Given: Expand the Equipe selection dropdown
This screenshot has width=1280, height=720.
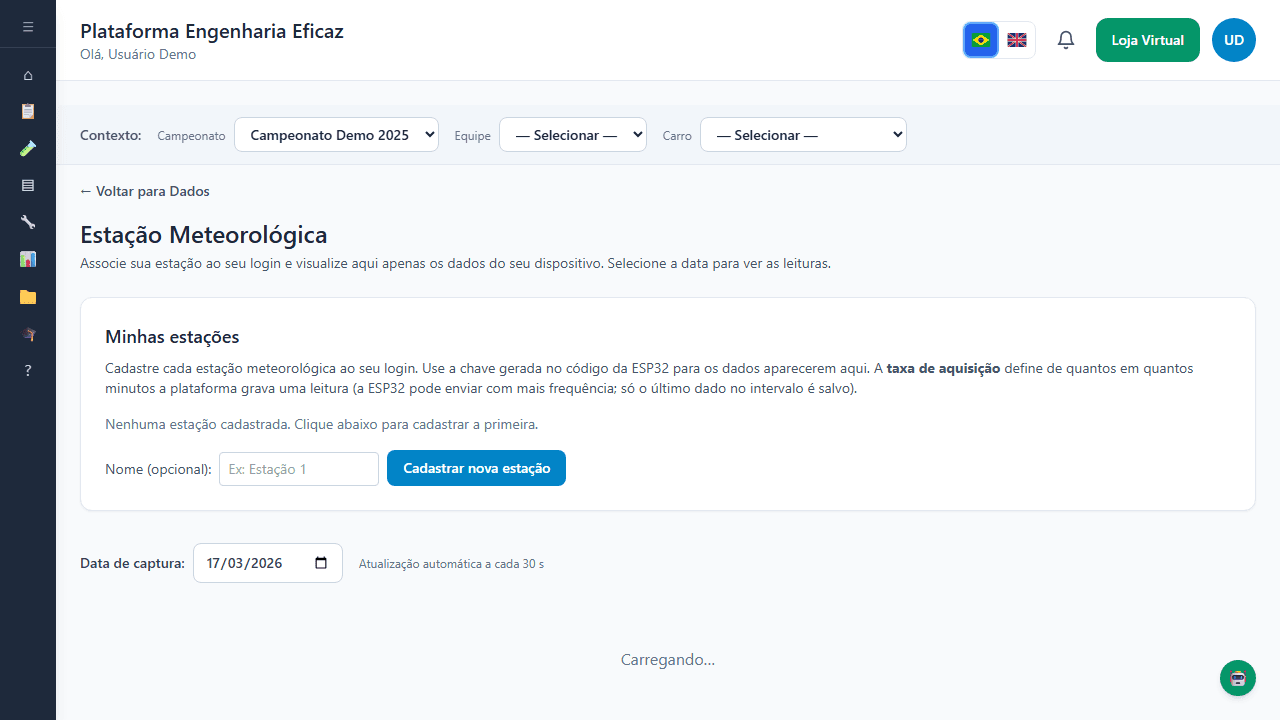Looking at the screenshot, I should click(x=573, y=135).
